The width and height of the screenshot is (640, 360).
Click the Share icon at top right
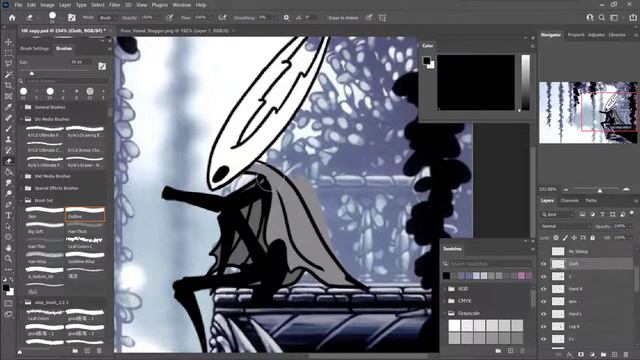(633, 18)
